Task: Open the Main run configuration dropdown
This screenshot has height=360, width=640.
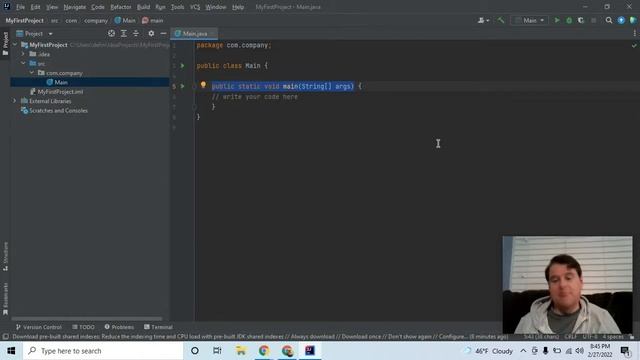Action: click(x=529, y=20)
